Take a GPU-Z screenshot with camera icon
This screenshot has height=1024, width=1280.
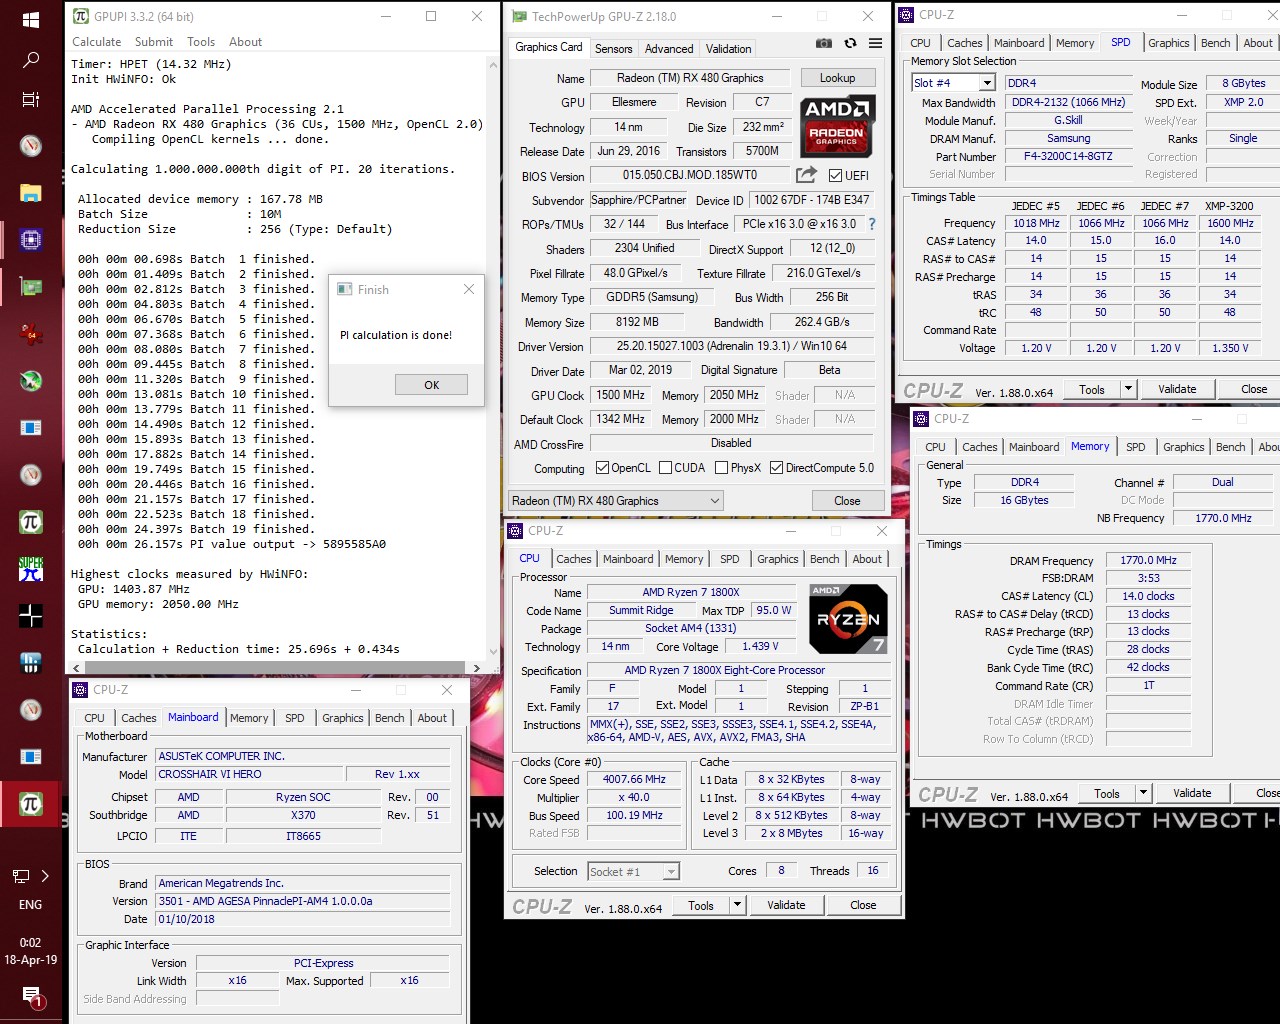pyautogui.click(x=823, y=44)
